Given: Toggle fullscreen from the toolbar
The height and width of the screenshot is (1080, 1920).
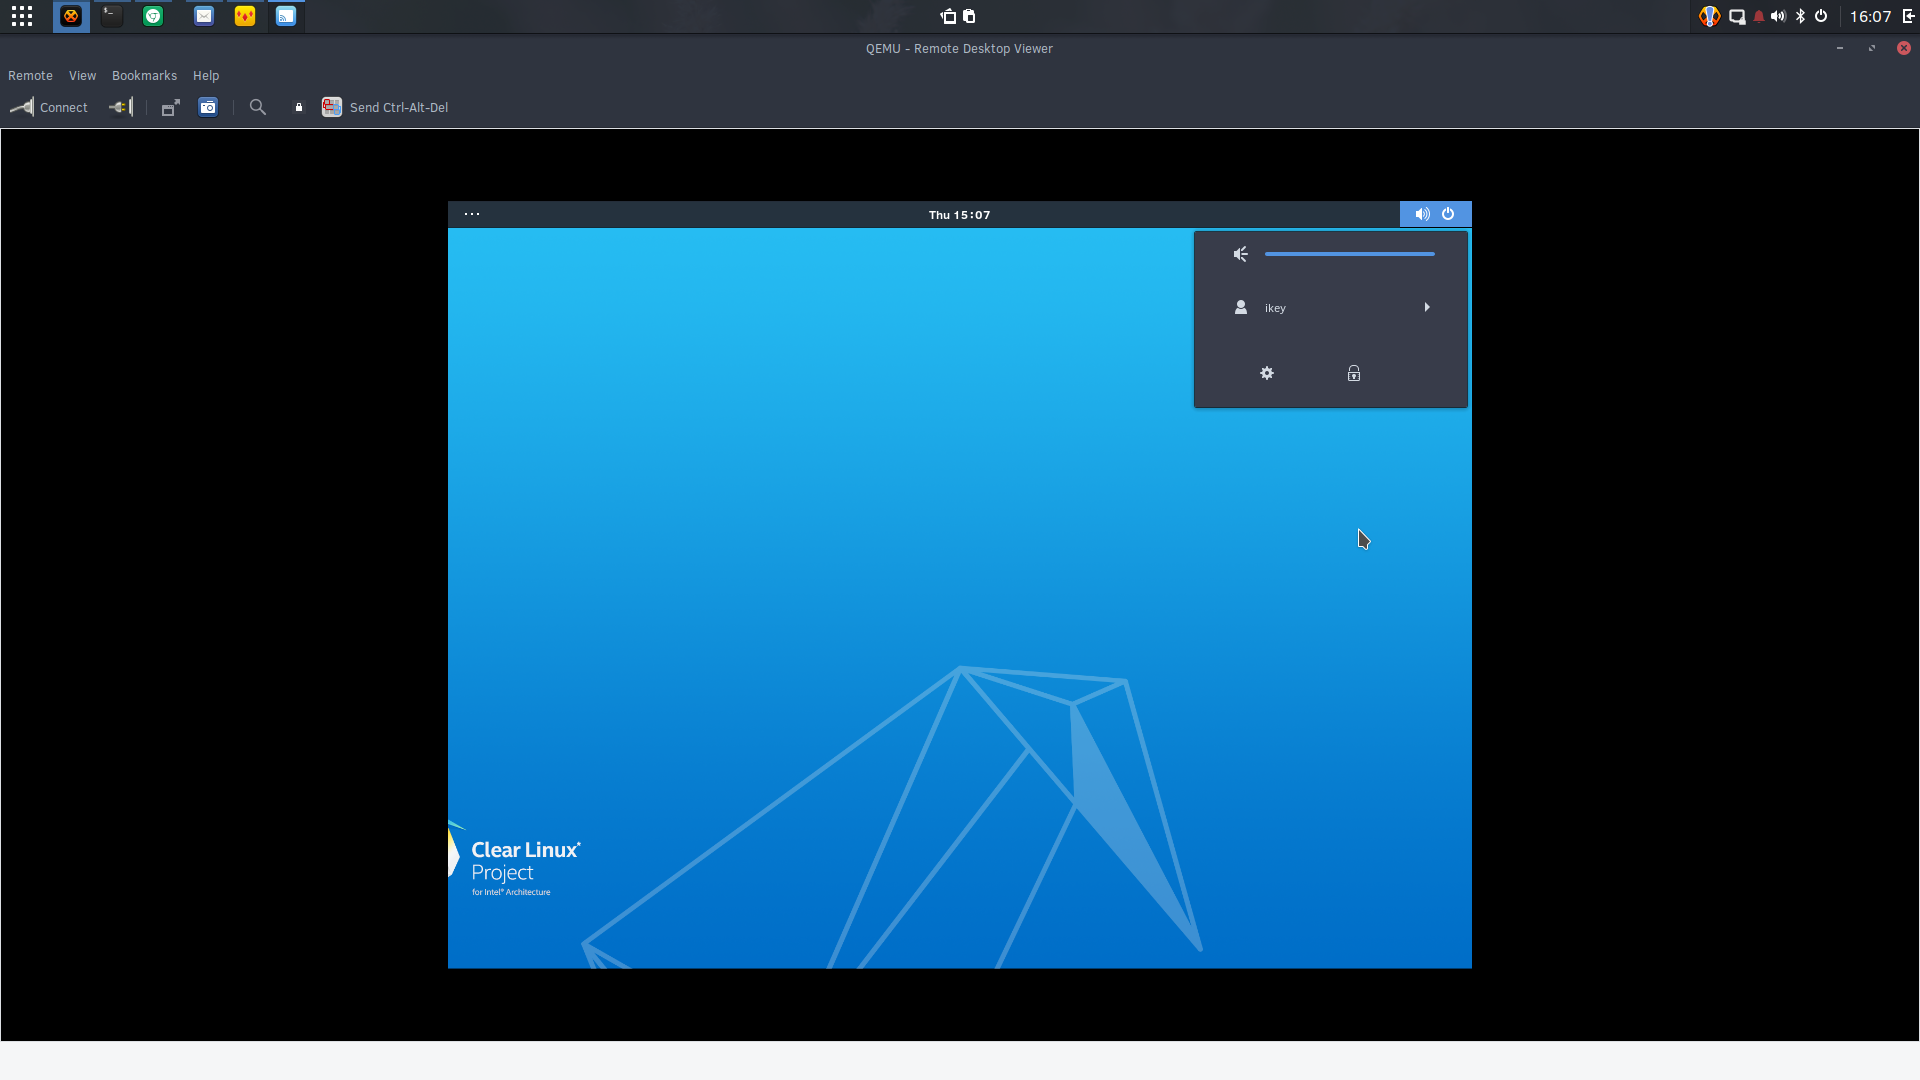Looking at the screenshot, I should pos(171,107).
